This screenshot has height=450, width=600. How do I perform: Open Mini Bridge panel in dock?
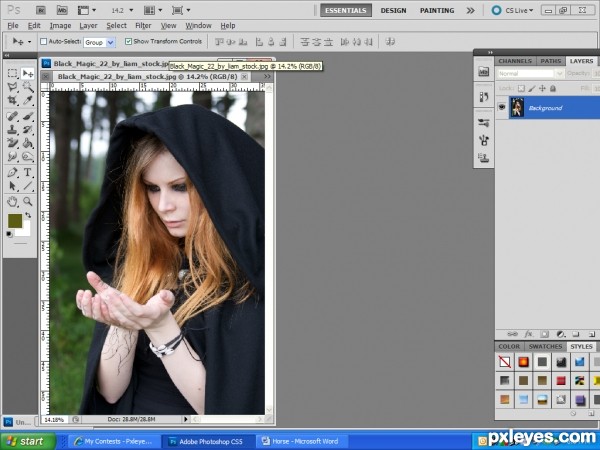click(x=484, y=72)
